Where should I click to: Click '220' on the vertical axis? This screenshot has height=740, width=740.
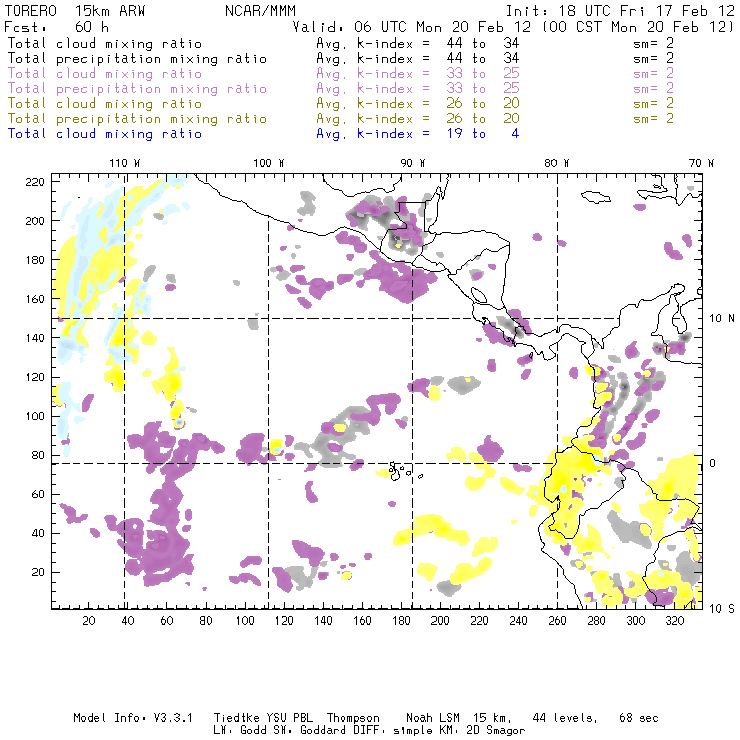(x=35, y=182)
